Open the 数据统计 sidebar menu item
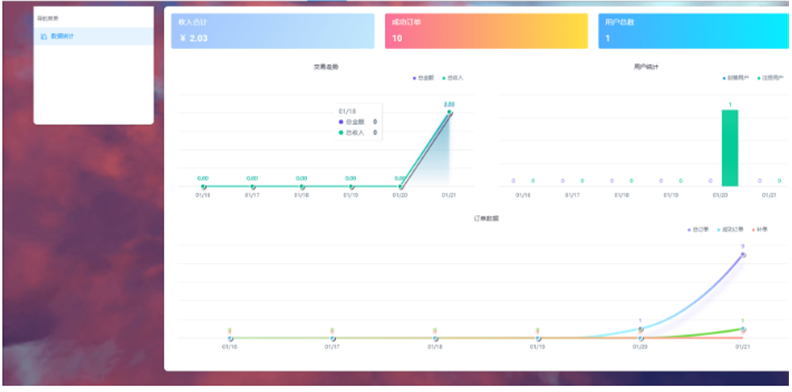 coord(93,36)
